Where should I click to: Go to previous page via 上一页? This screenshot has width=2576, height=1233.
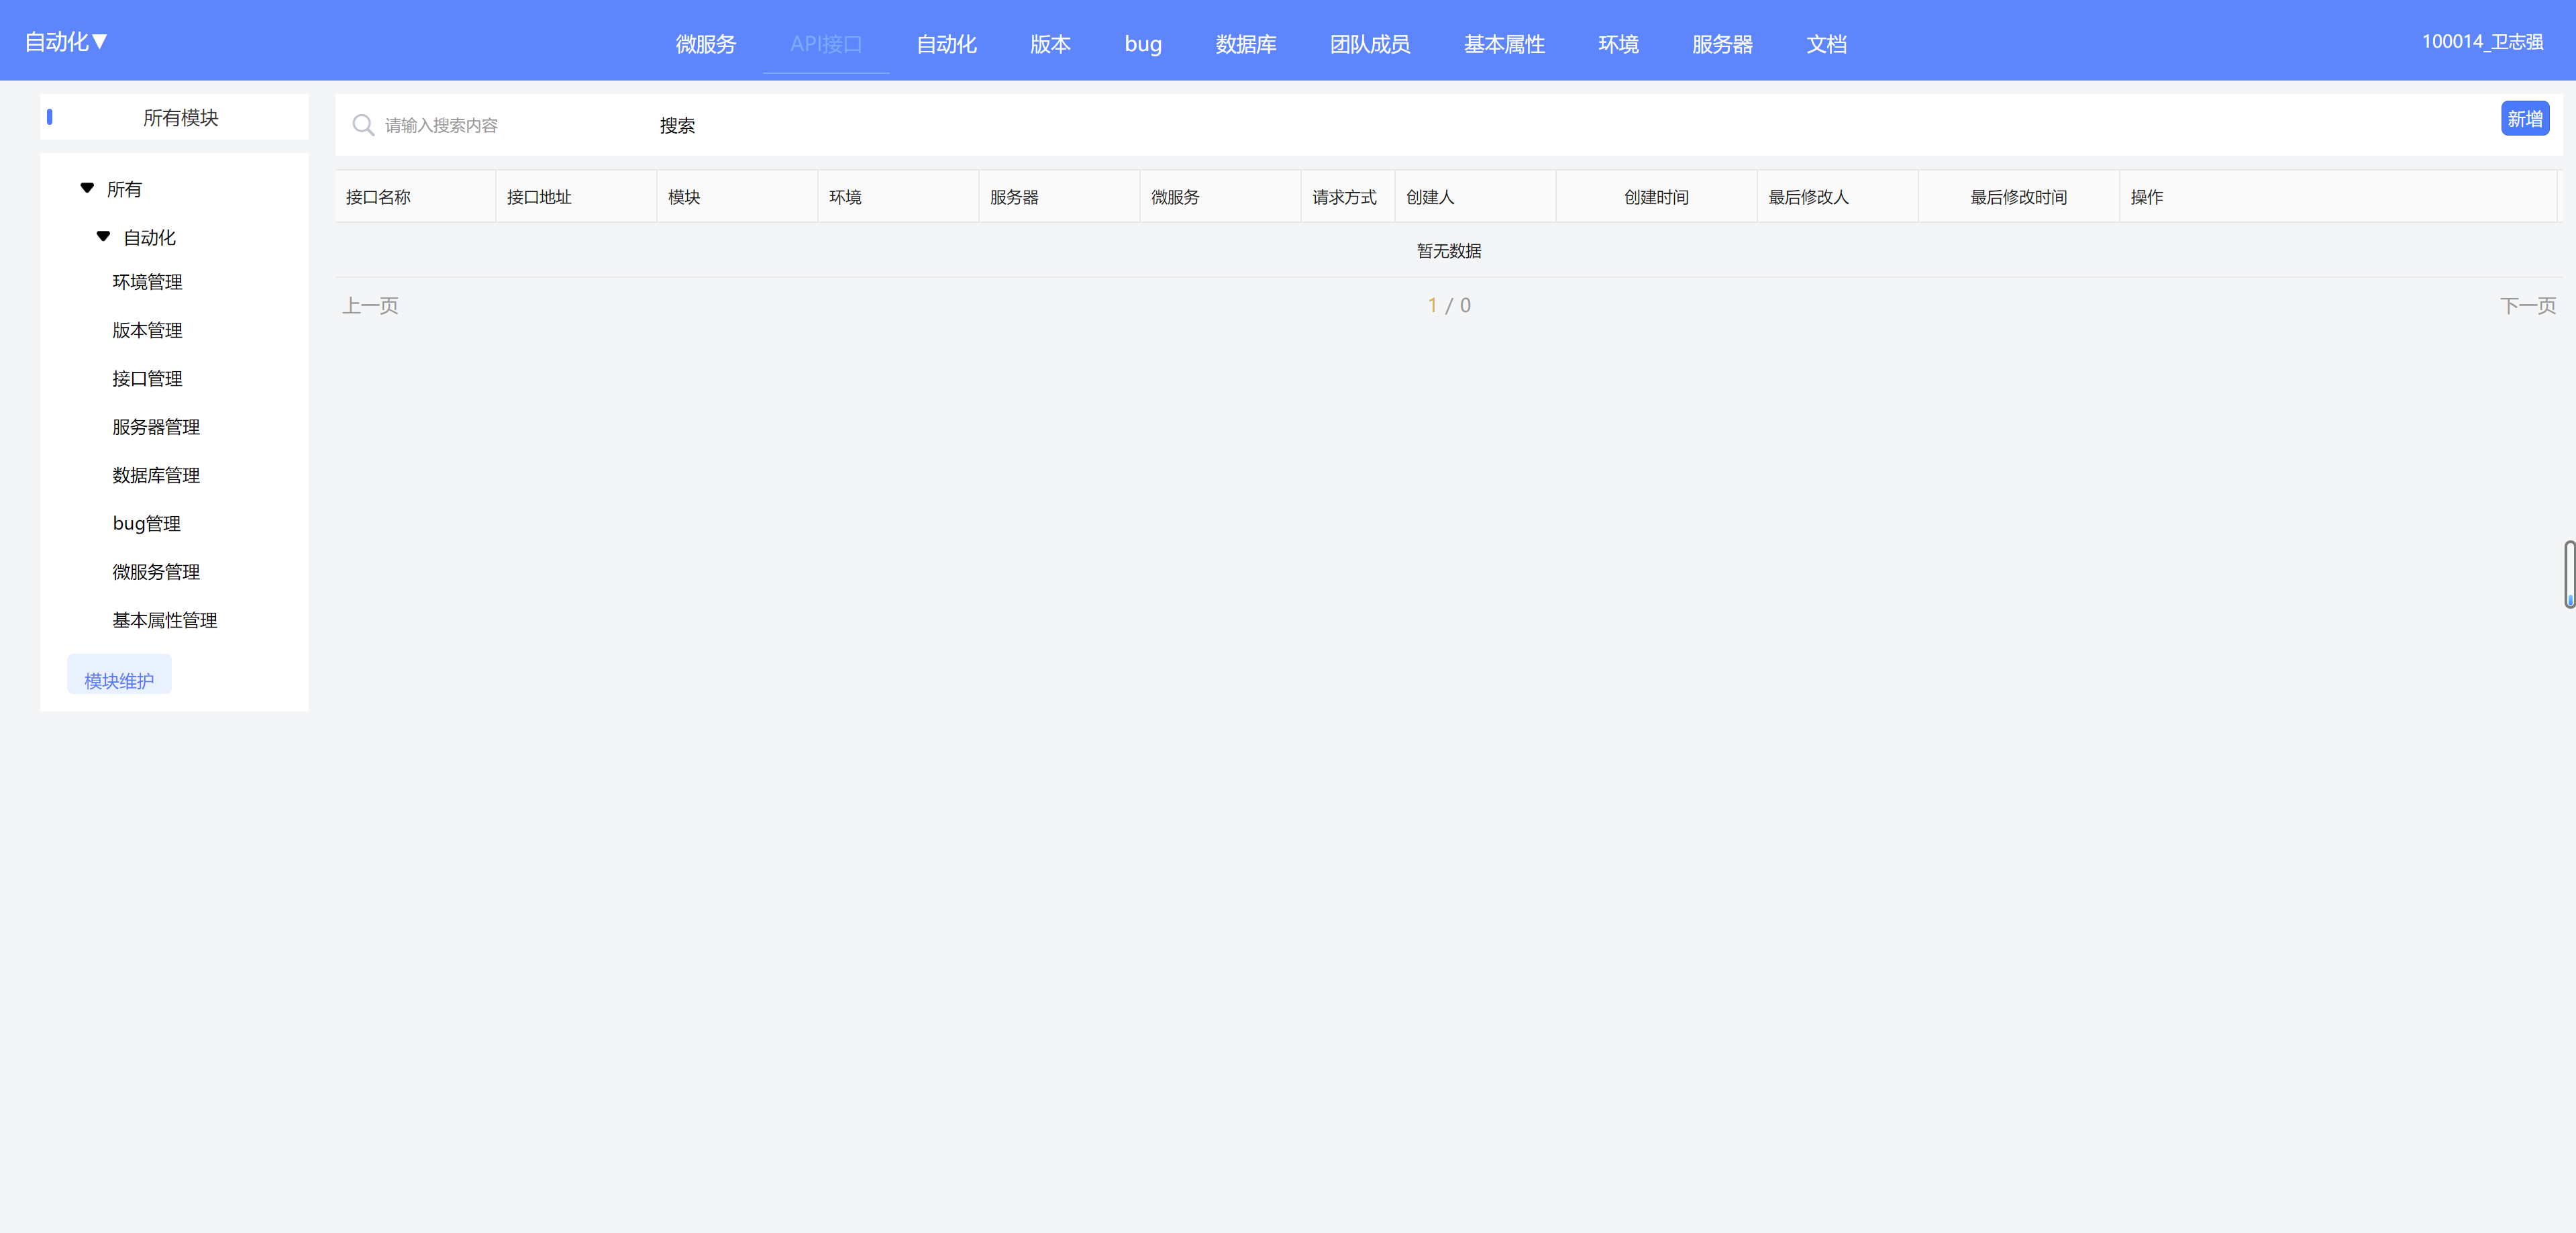coord(370,305)
